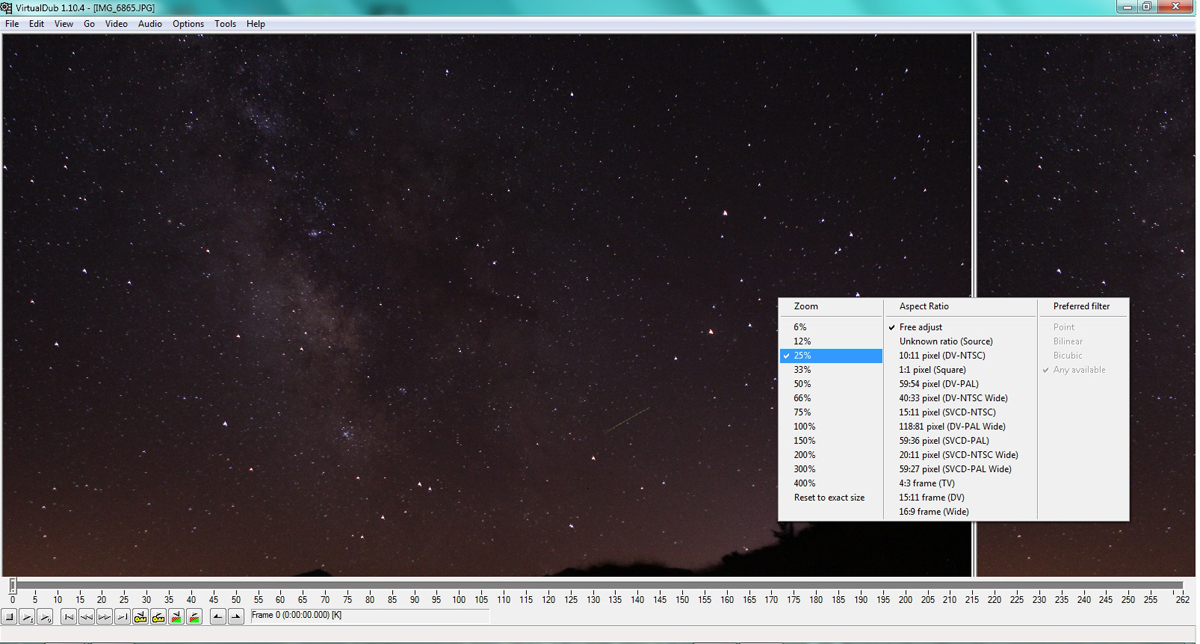Set pane zoom to 6%

(x=831, y=327)
